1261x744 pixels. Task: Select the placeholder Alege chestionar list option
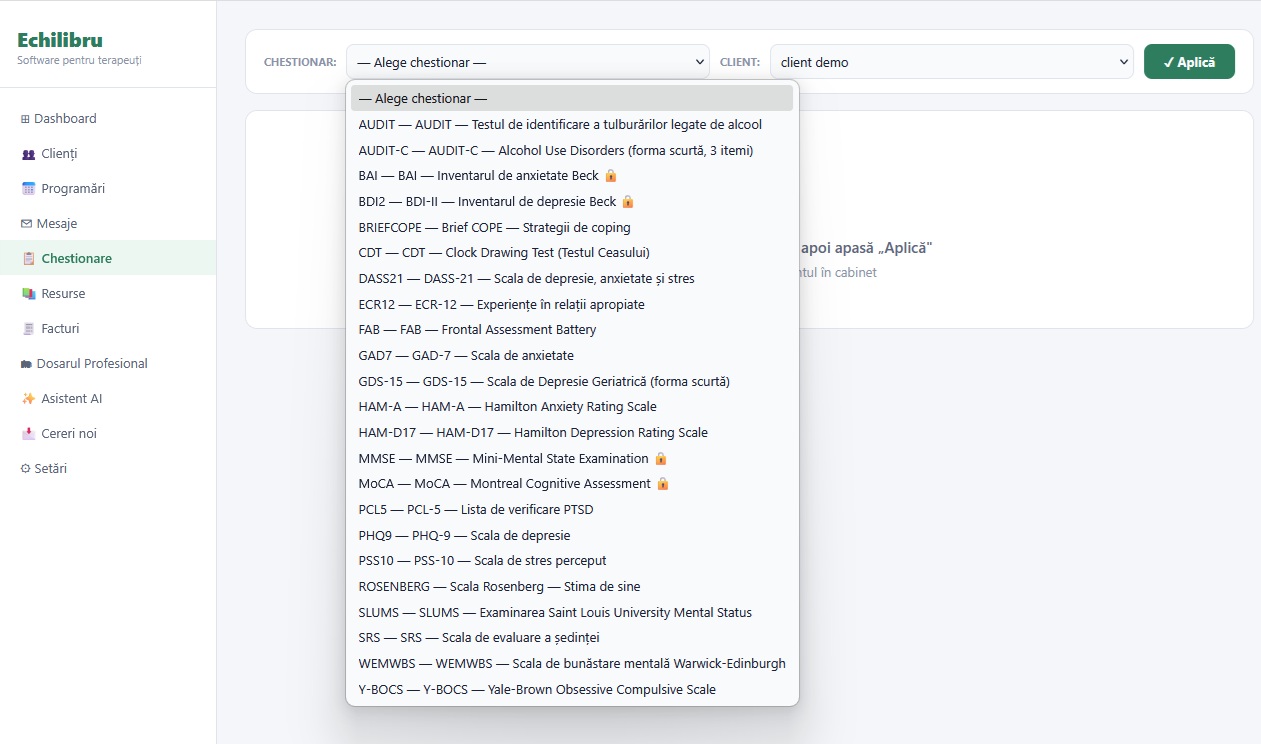click(x=572, y=99)
